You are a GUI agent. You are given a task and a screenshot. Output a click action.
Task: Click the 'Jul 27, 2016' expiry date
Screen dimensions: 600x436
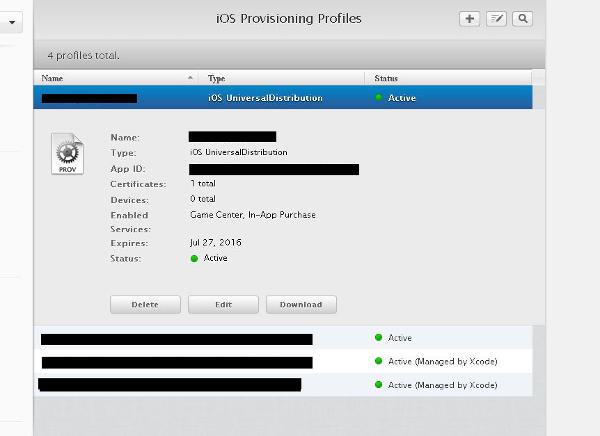pyautogui.click(x=216, y=242)
